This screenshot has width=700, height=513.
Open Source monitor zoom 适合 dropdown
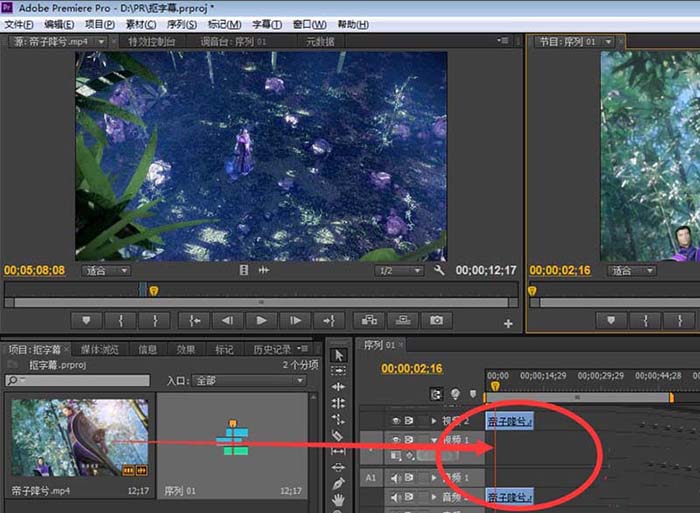coord(106,271)
